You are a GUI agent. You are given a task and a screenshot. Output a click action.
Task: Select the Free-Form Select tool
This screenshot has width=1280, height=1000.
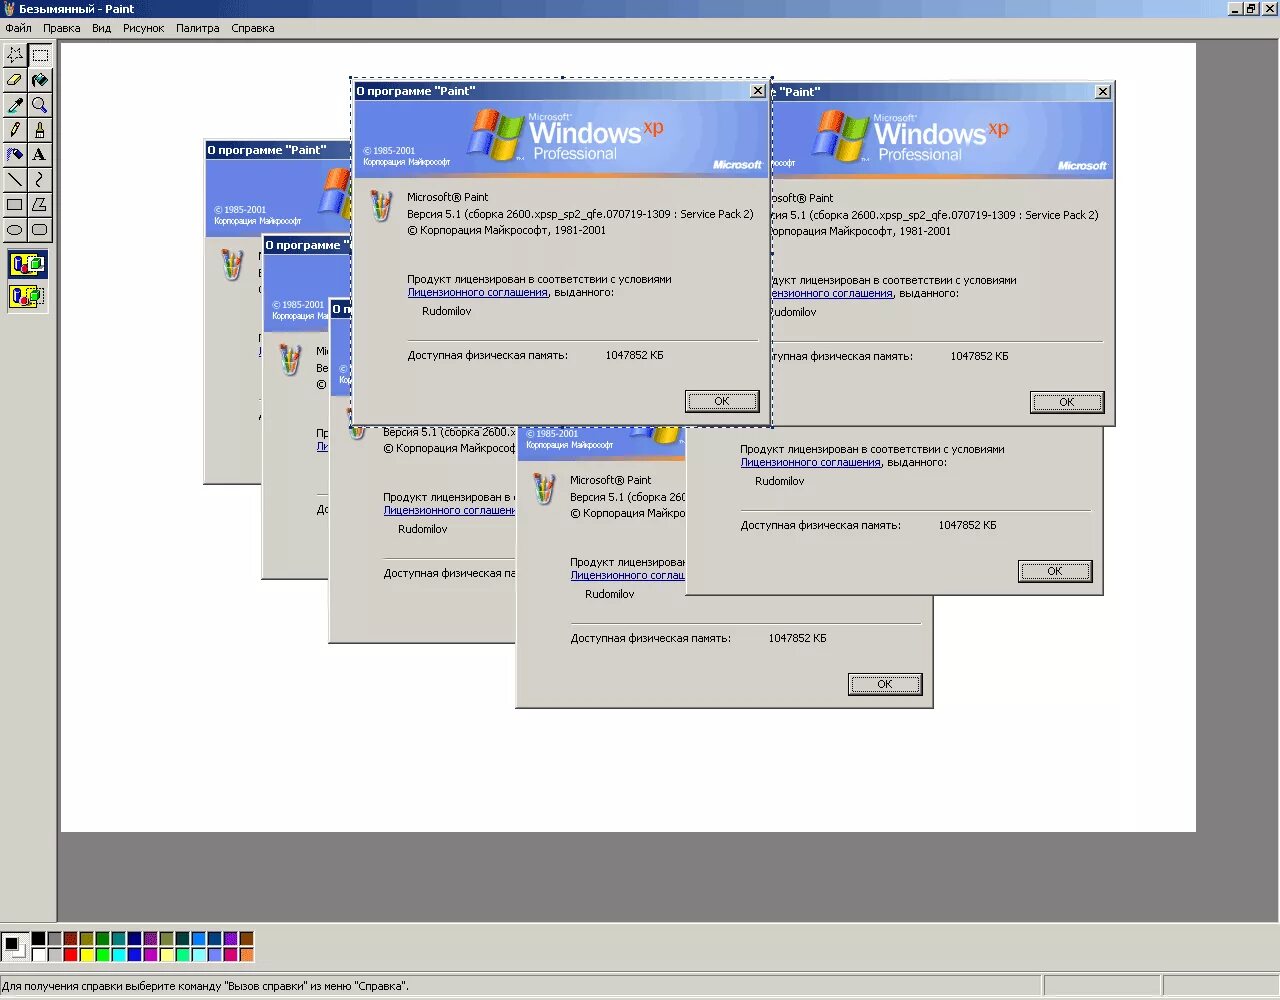click(15, 55)
